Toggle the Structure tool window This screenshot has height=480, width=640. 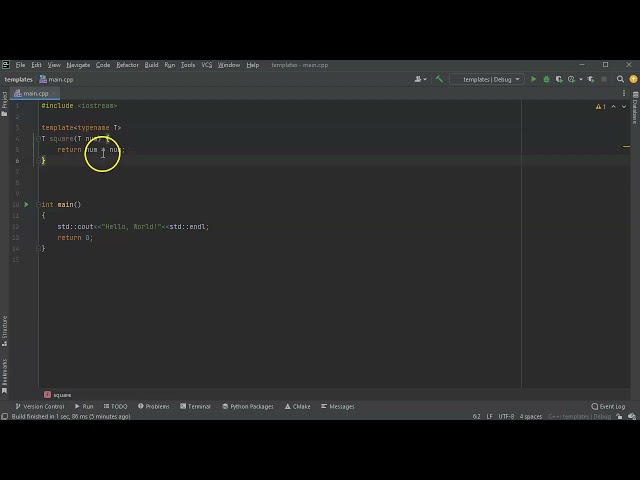point(4,331)
